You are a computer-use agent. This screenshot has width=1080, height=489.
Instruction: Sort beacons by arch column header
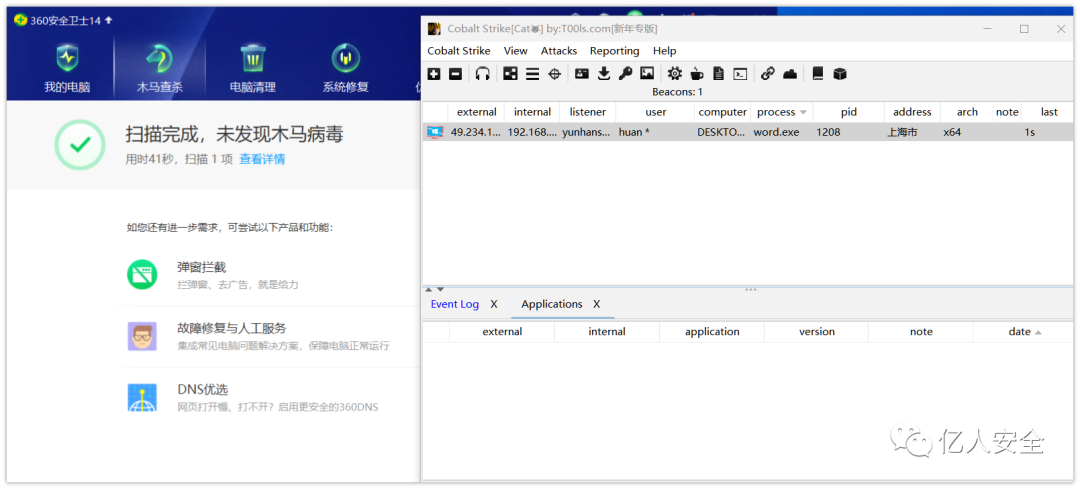pos(967,112)
